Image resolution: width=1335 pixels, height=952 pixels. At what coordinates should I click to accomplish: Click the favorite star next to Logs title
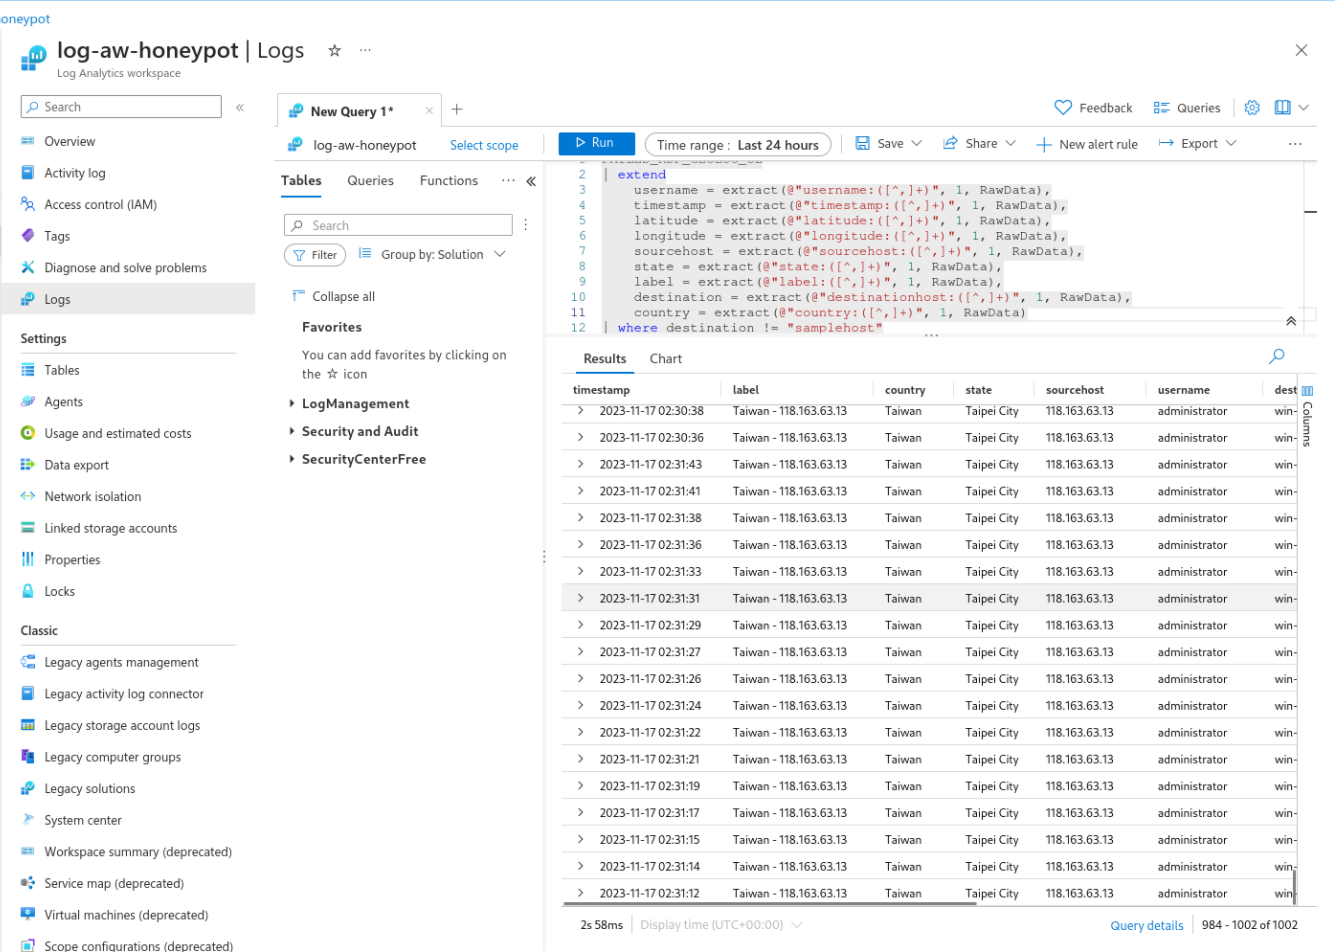click(335, 50)
